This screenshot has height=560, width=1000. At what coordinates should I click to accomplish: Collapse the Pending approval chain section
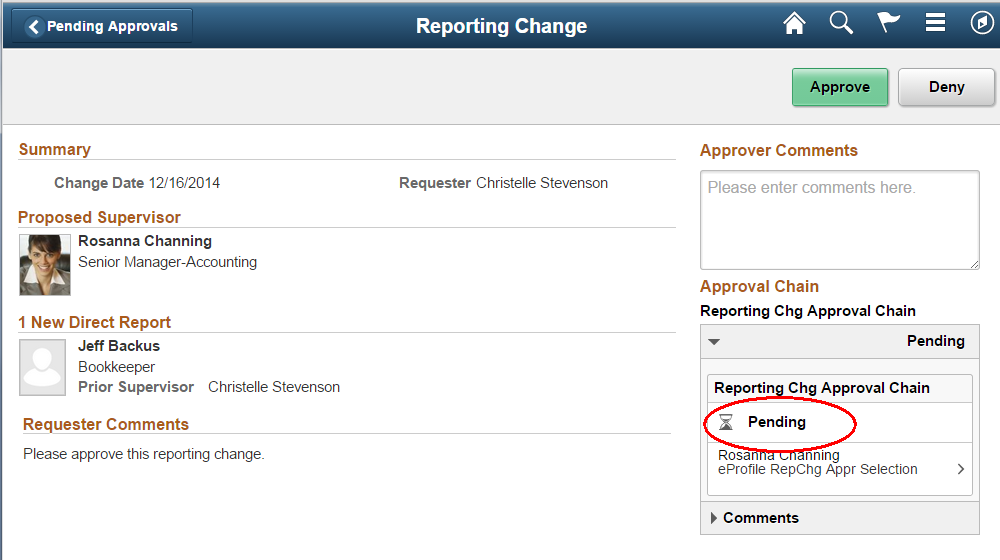coord(714,342)
